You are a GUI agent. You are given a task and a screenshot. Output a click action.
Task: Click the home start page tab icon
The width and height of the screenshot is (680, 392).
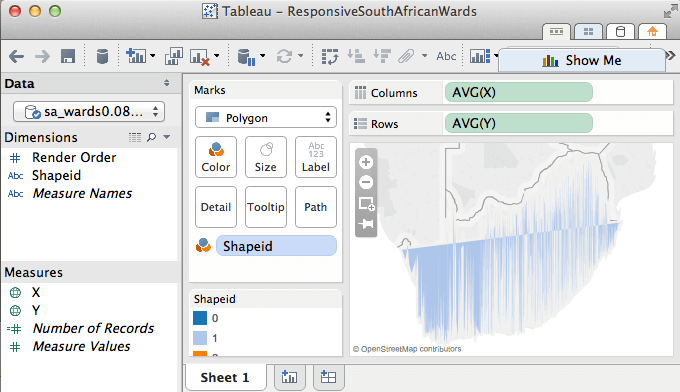point(652,32)
